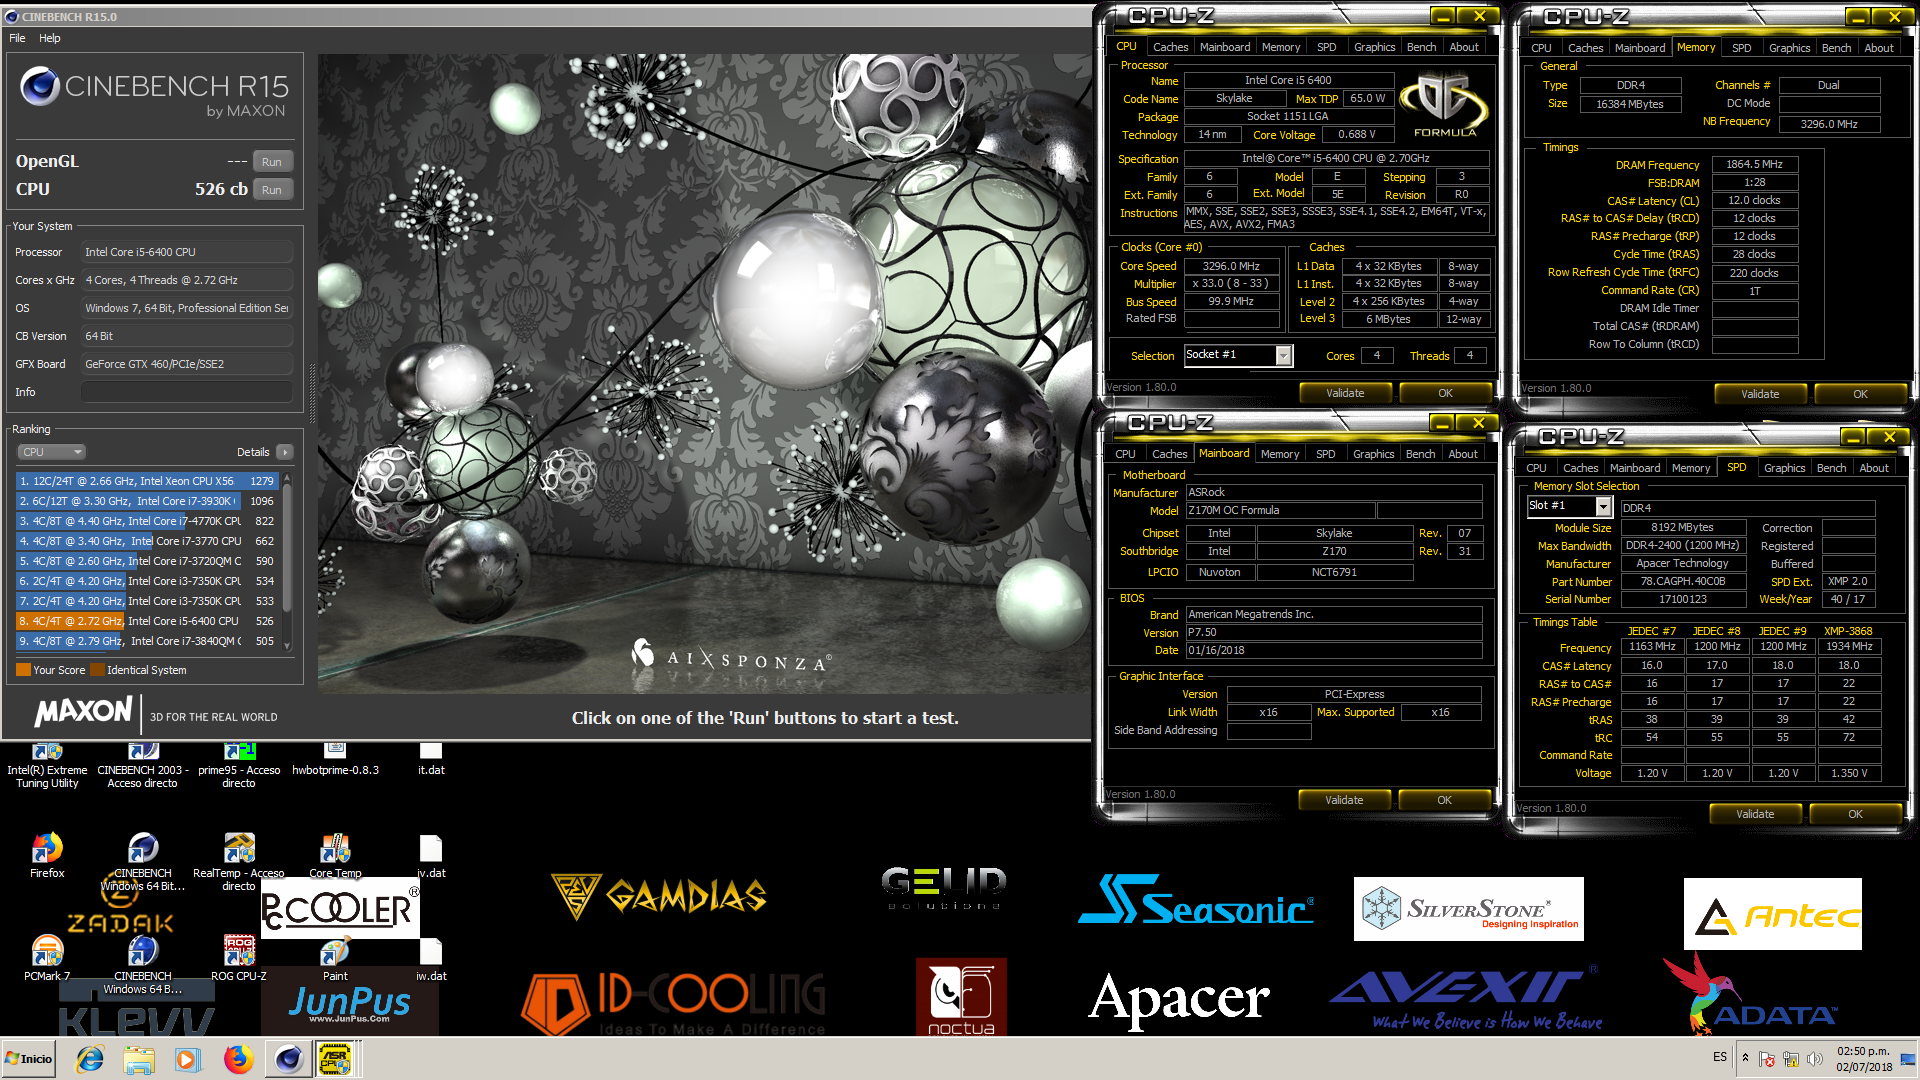Open RealTemp desktop shortcut

(239, 862)
